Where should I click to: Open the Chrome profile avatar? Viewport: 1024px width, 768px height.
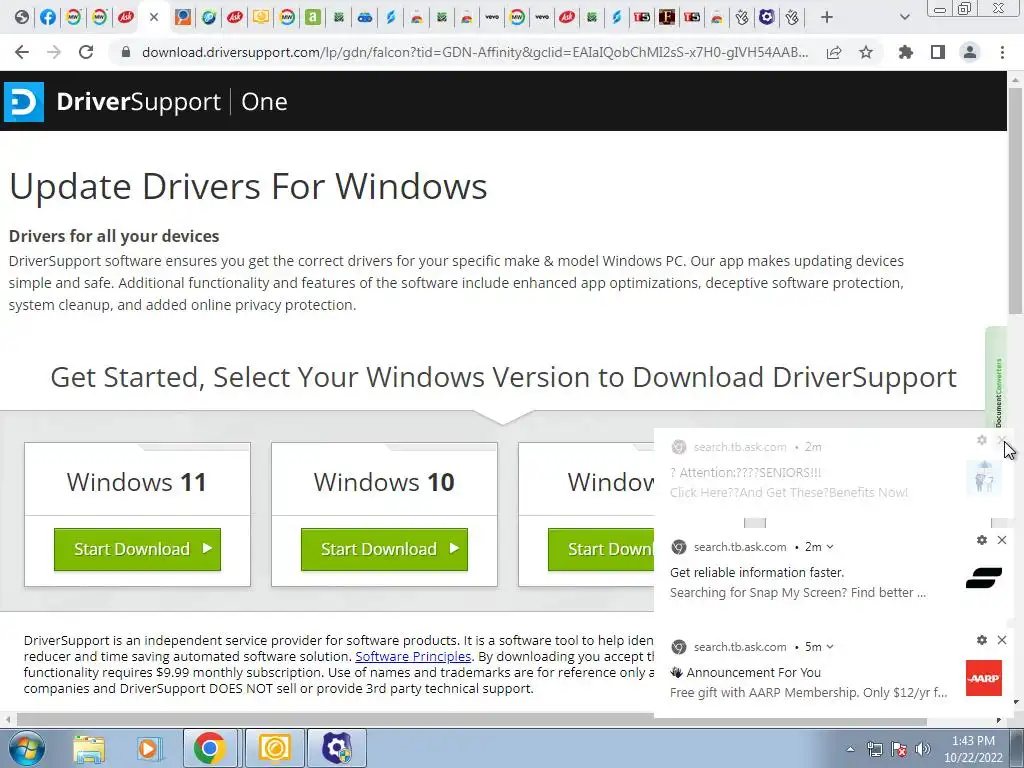point(970,52)
